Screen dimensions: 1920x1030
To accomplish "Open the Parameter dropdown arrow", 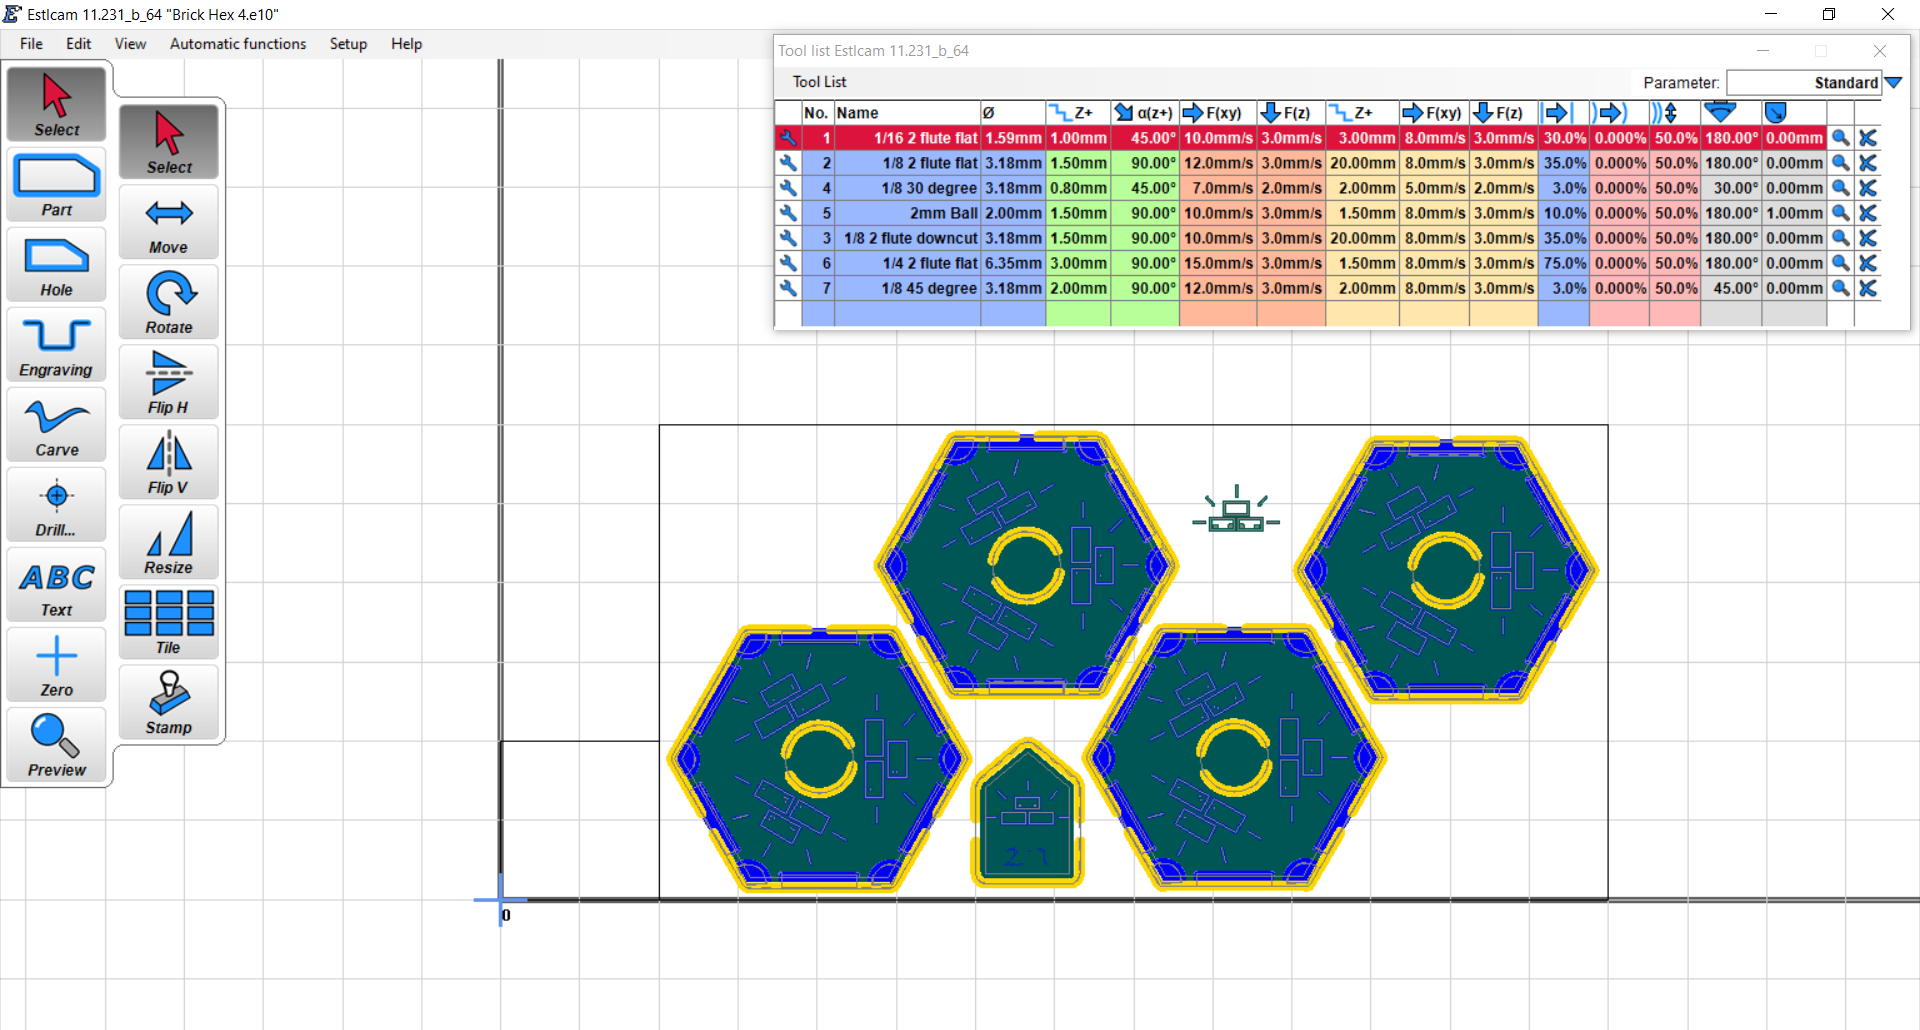I will click(1893, 83).
